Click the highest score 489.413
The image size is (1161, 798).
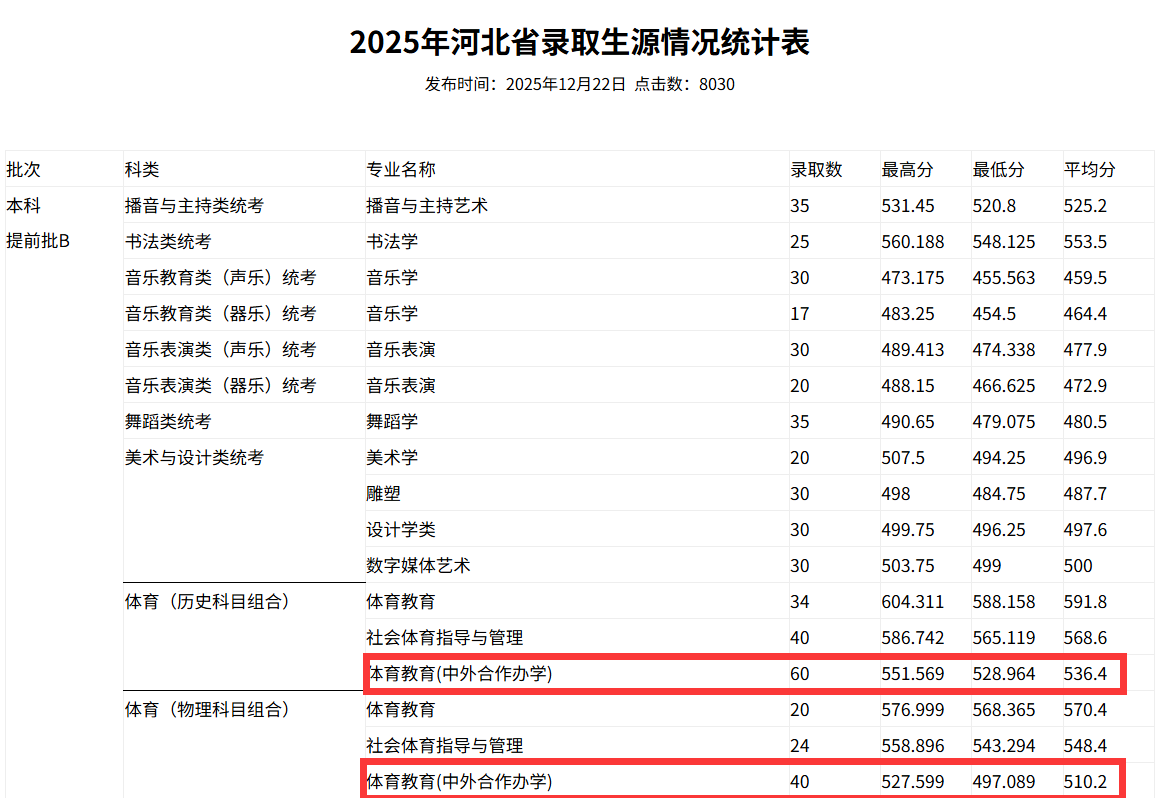pyautogui.click(x=913, y=350)
